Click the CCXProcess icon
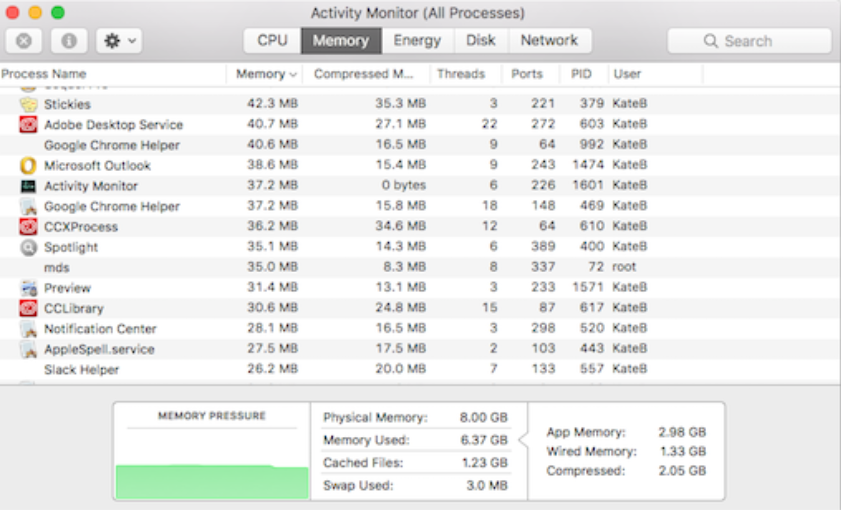The width and height of the screenshot is (841, 510). tap(28, 226)
